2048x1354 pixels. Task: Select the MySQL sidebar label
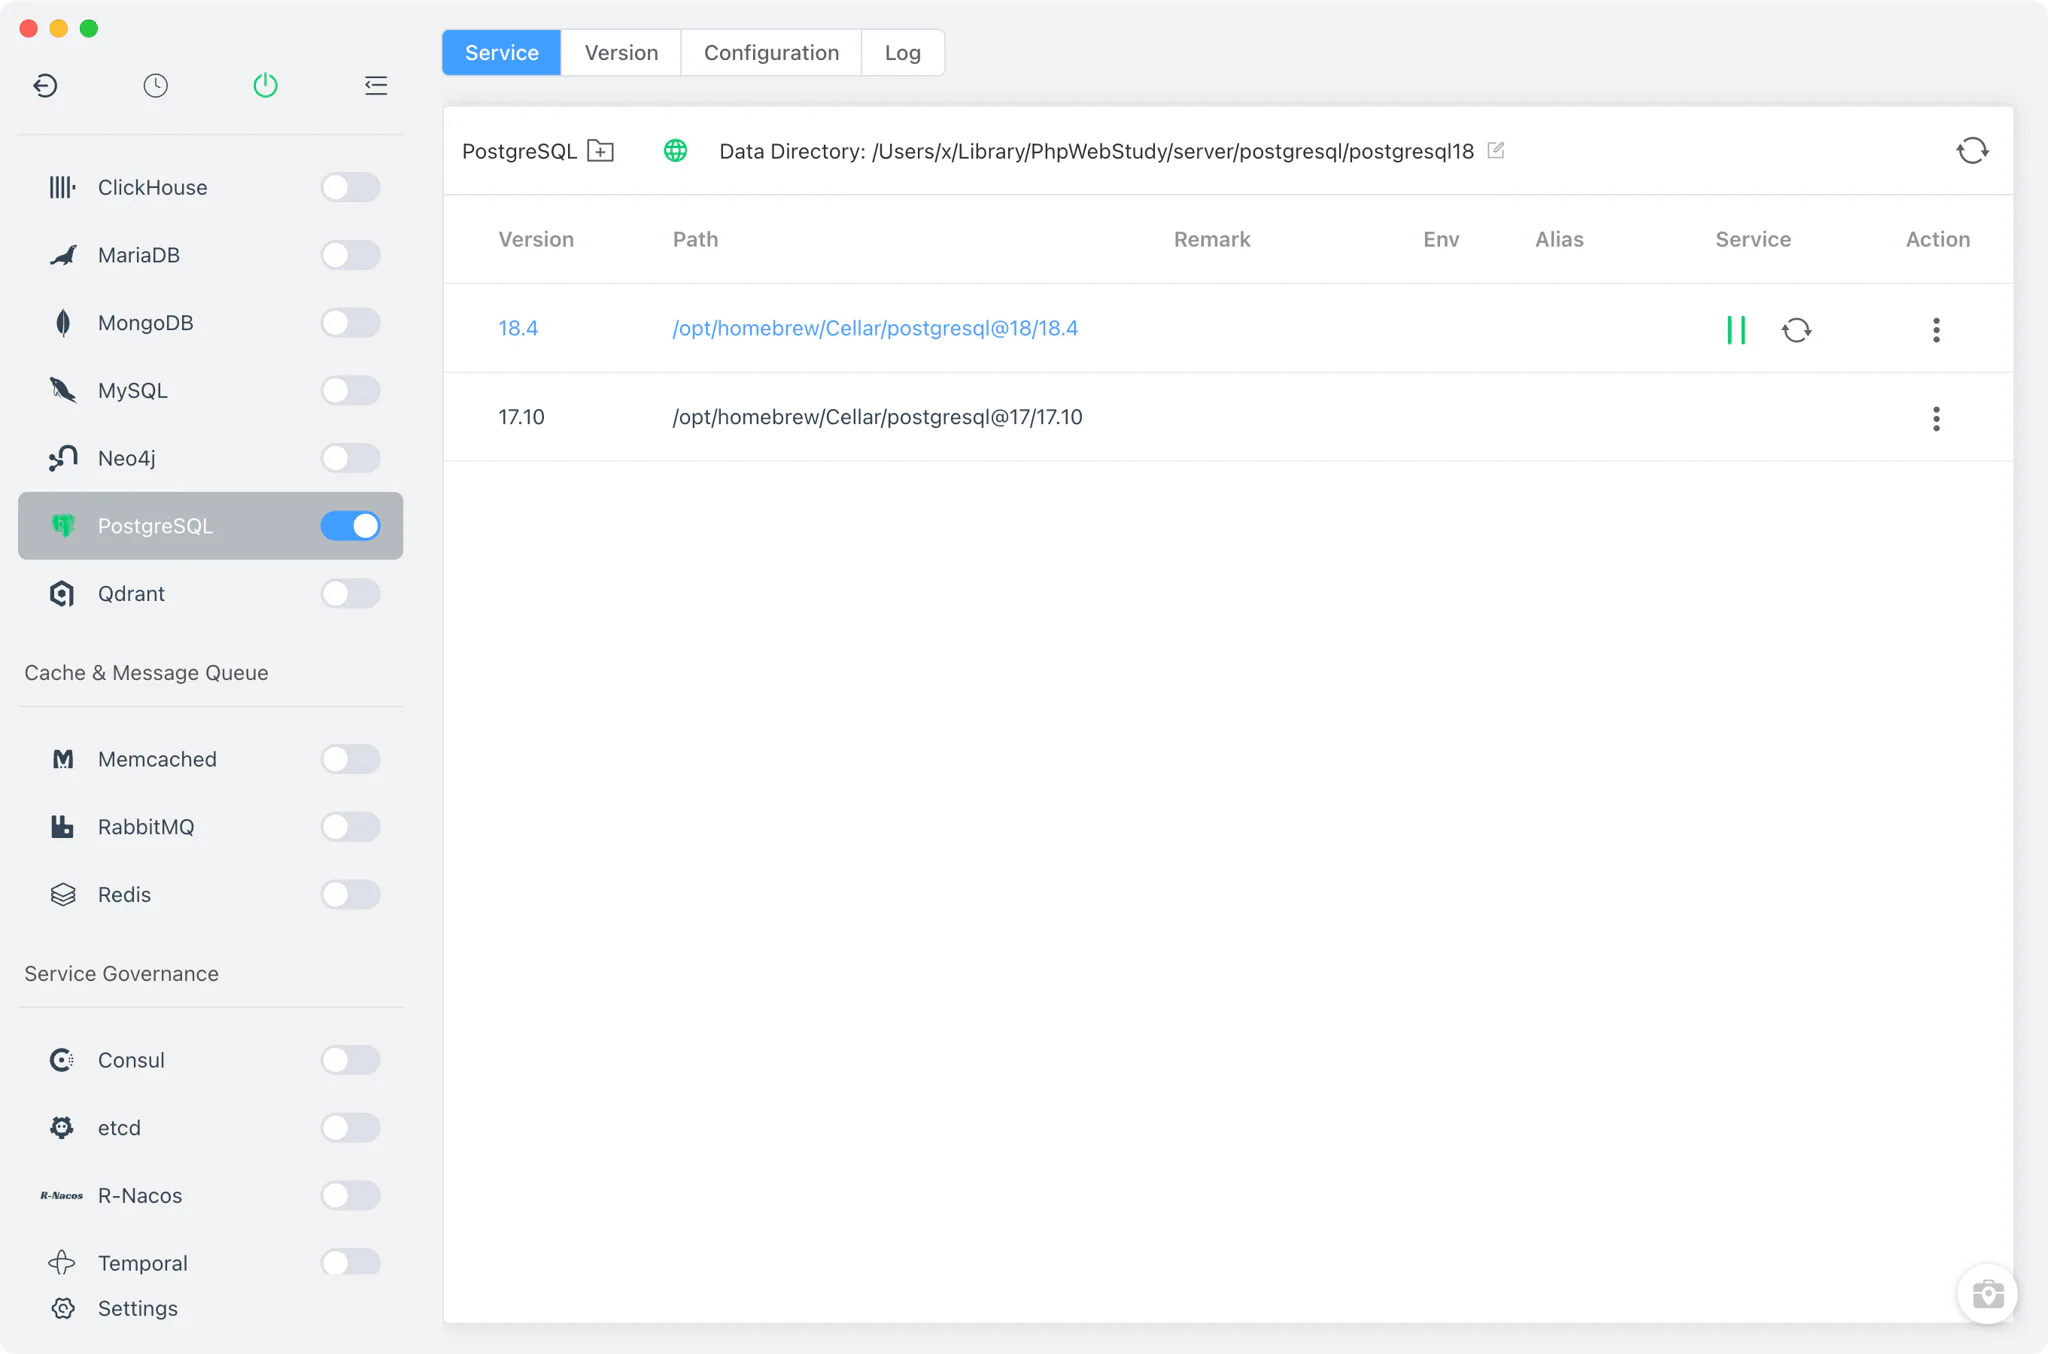[132, 391]
